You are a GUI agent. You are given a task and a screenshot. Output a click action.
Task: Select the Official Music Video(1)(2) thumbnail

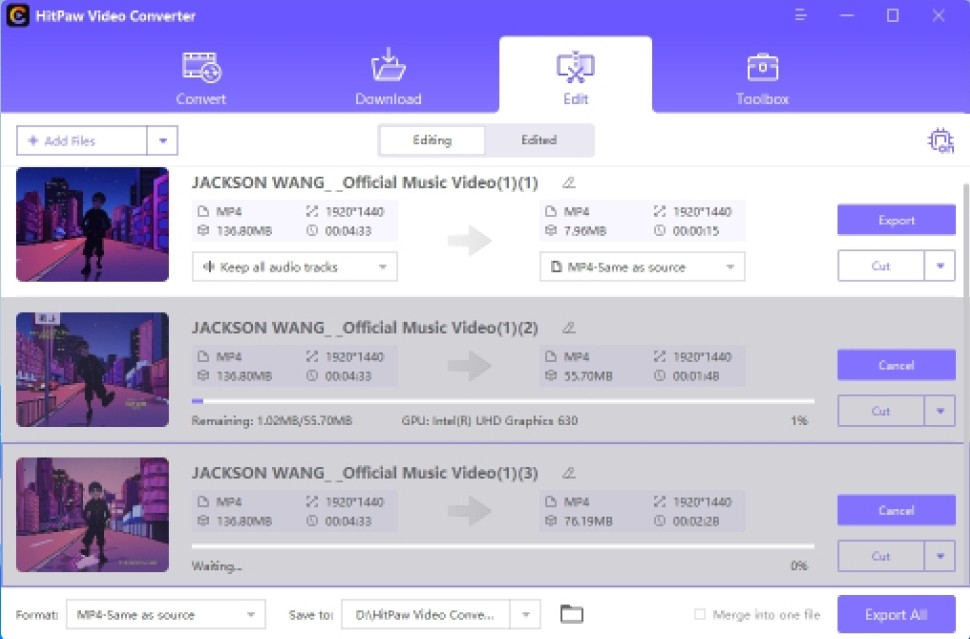point(92,370)
